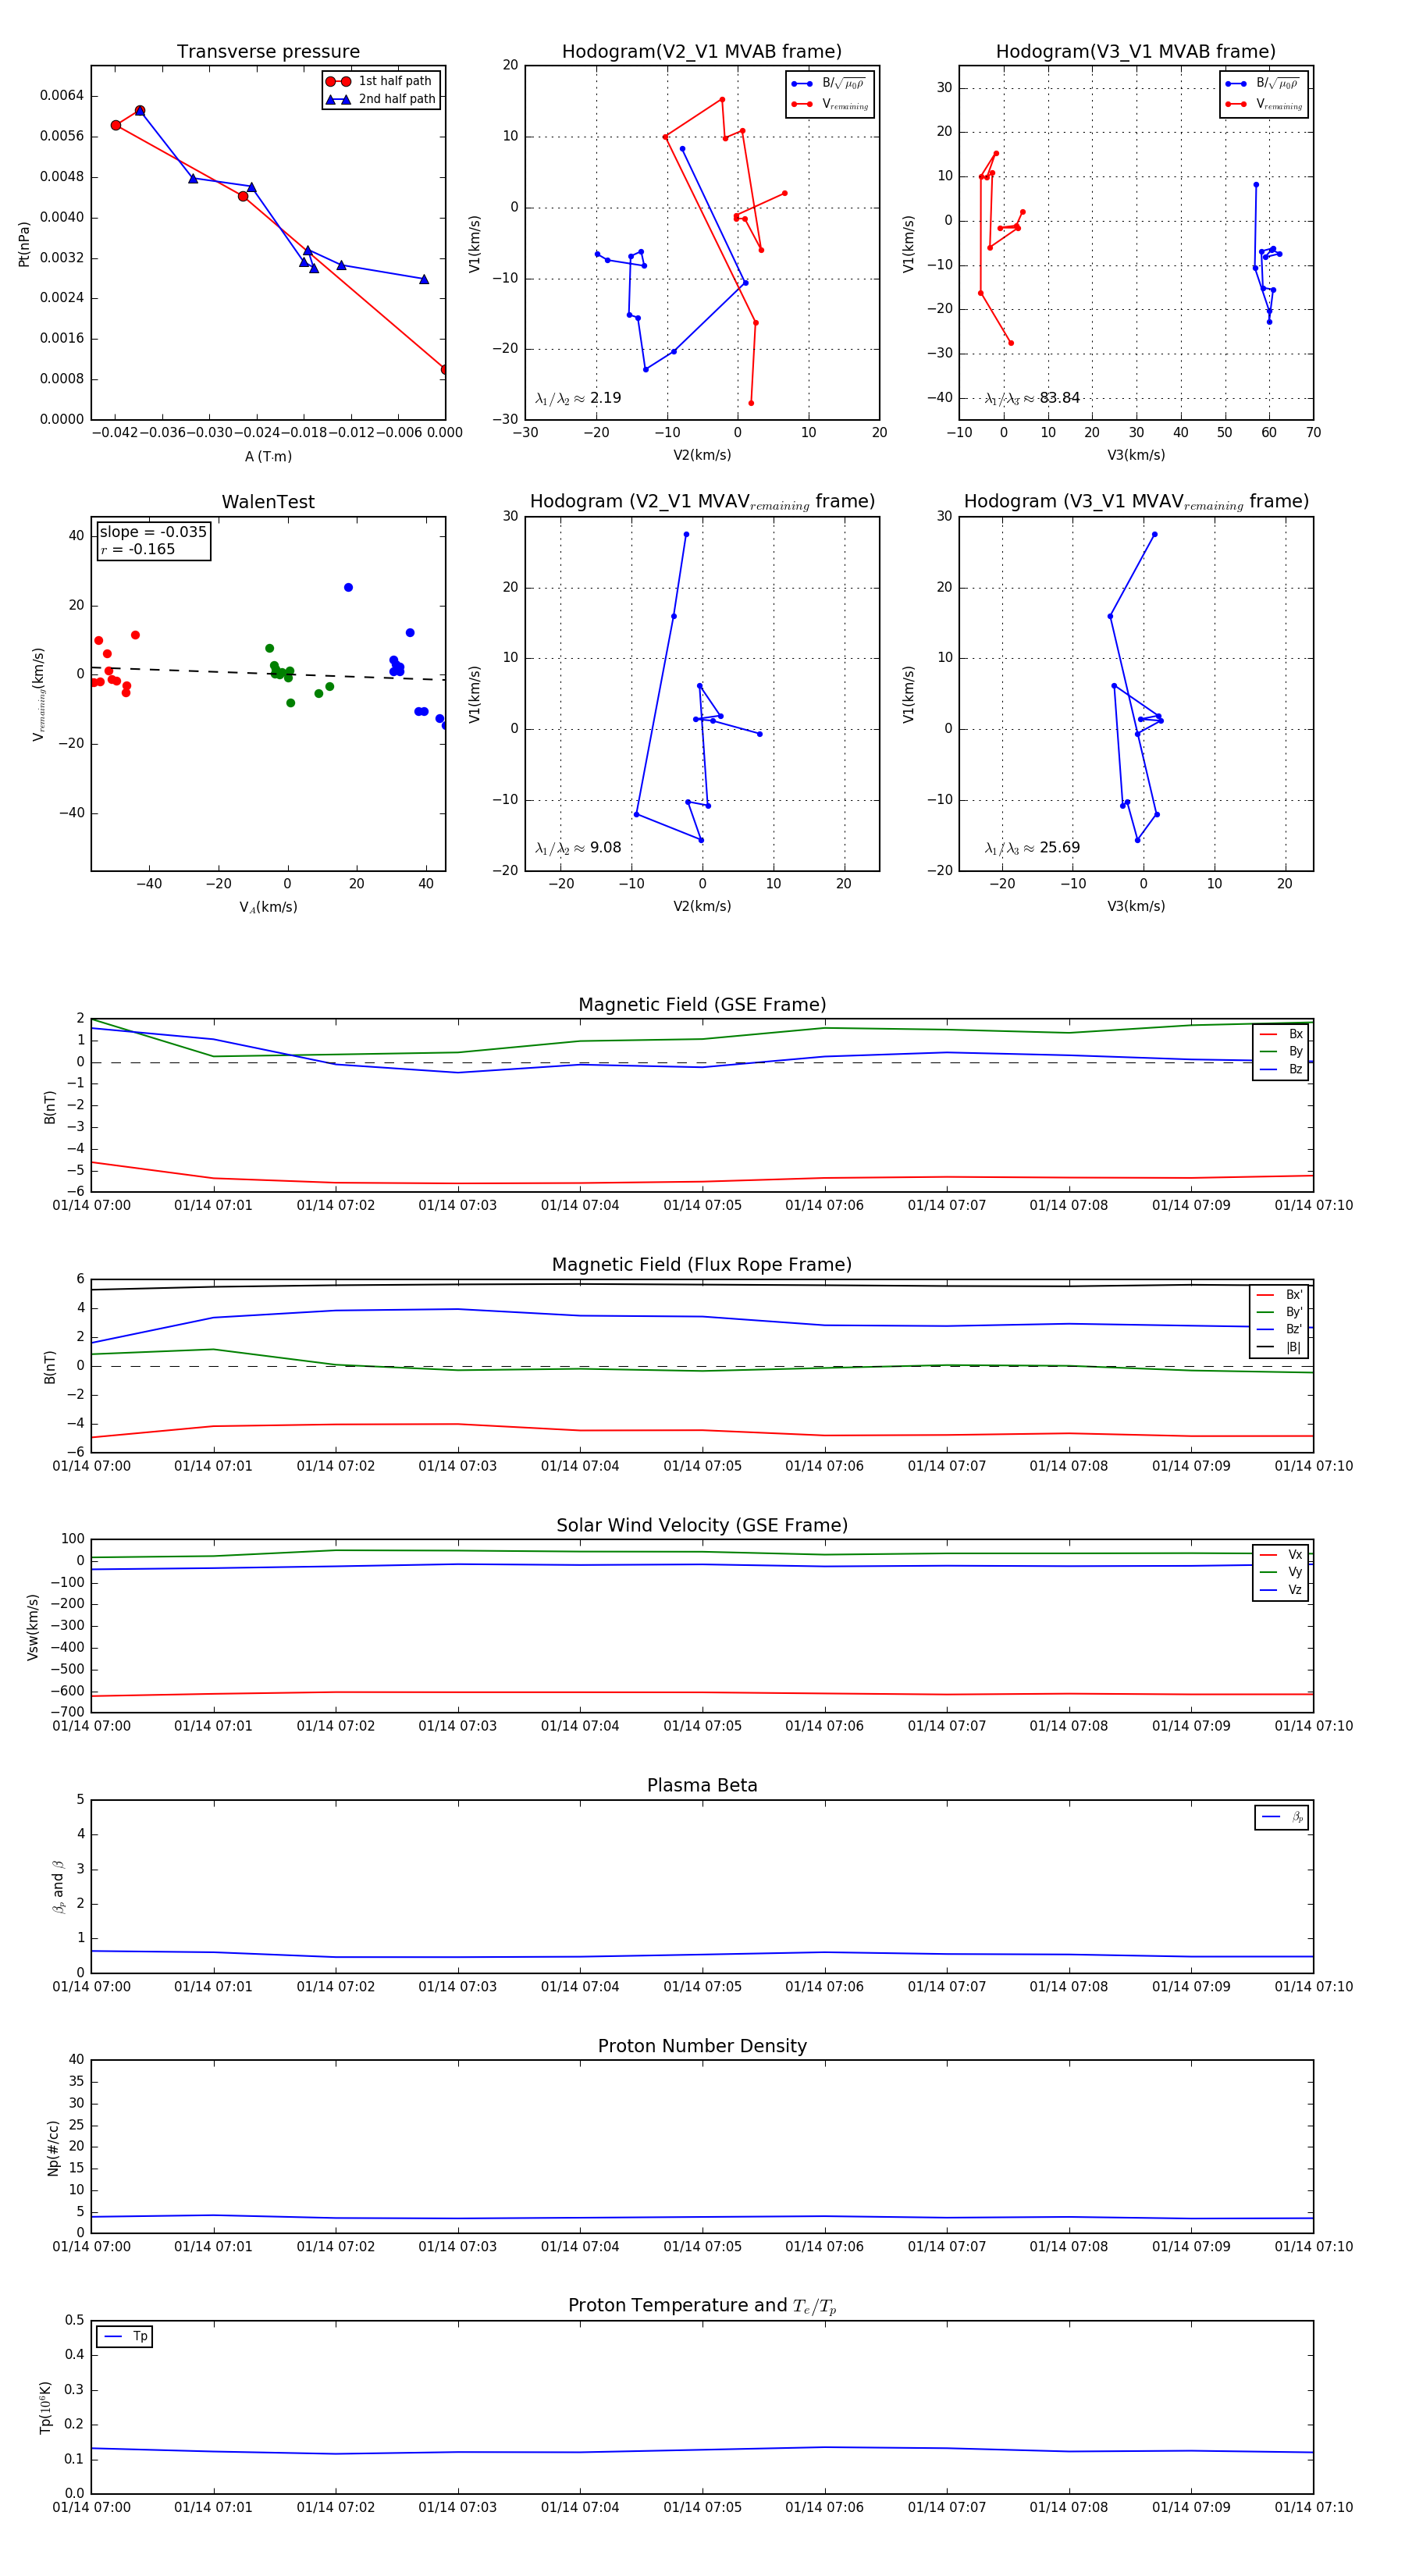Click the 01/14 07:10 tick under Plasma Beta
The height and width of the screenshot is (2576, 1405).
pos(1313,1987)
